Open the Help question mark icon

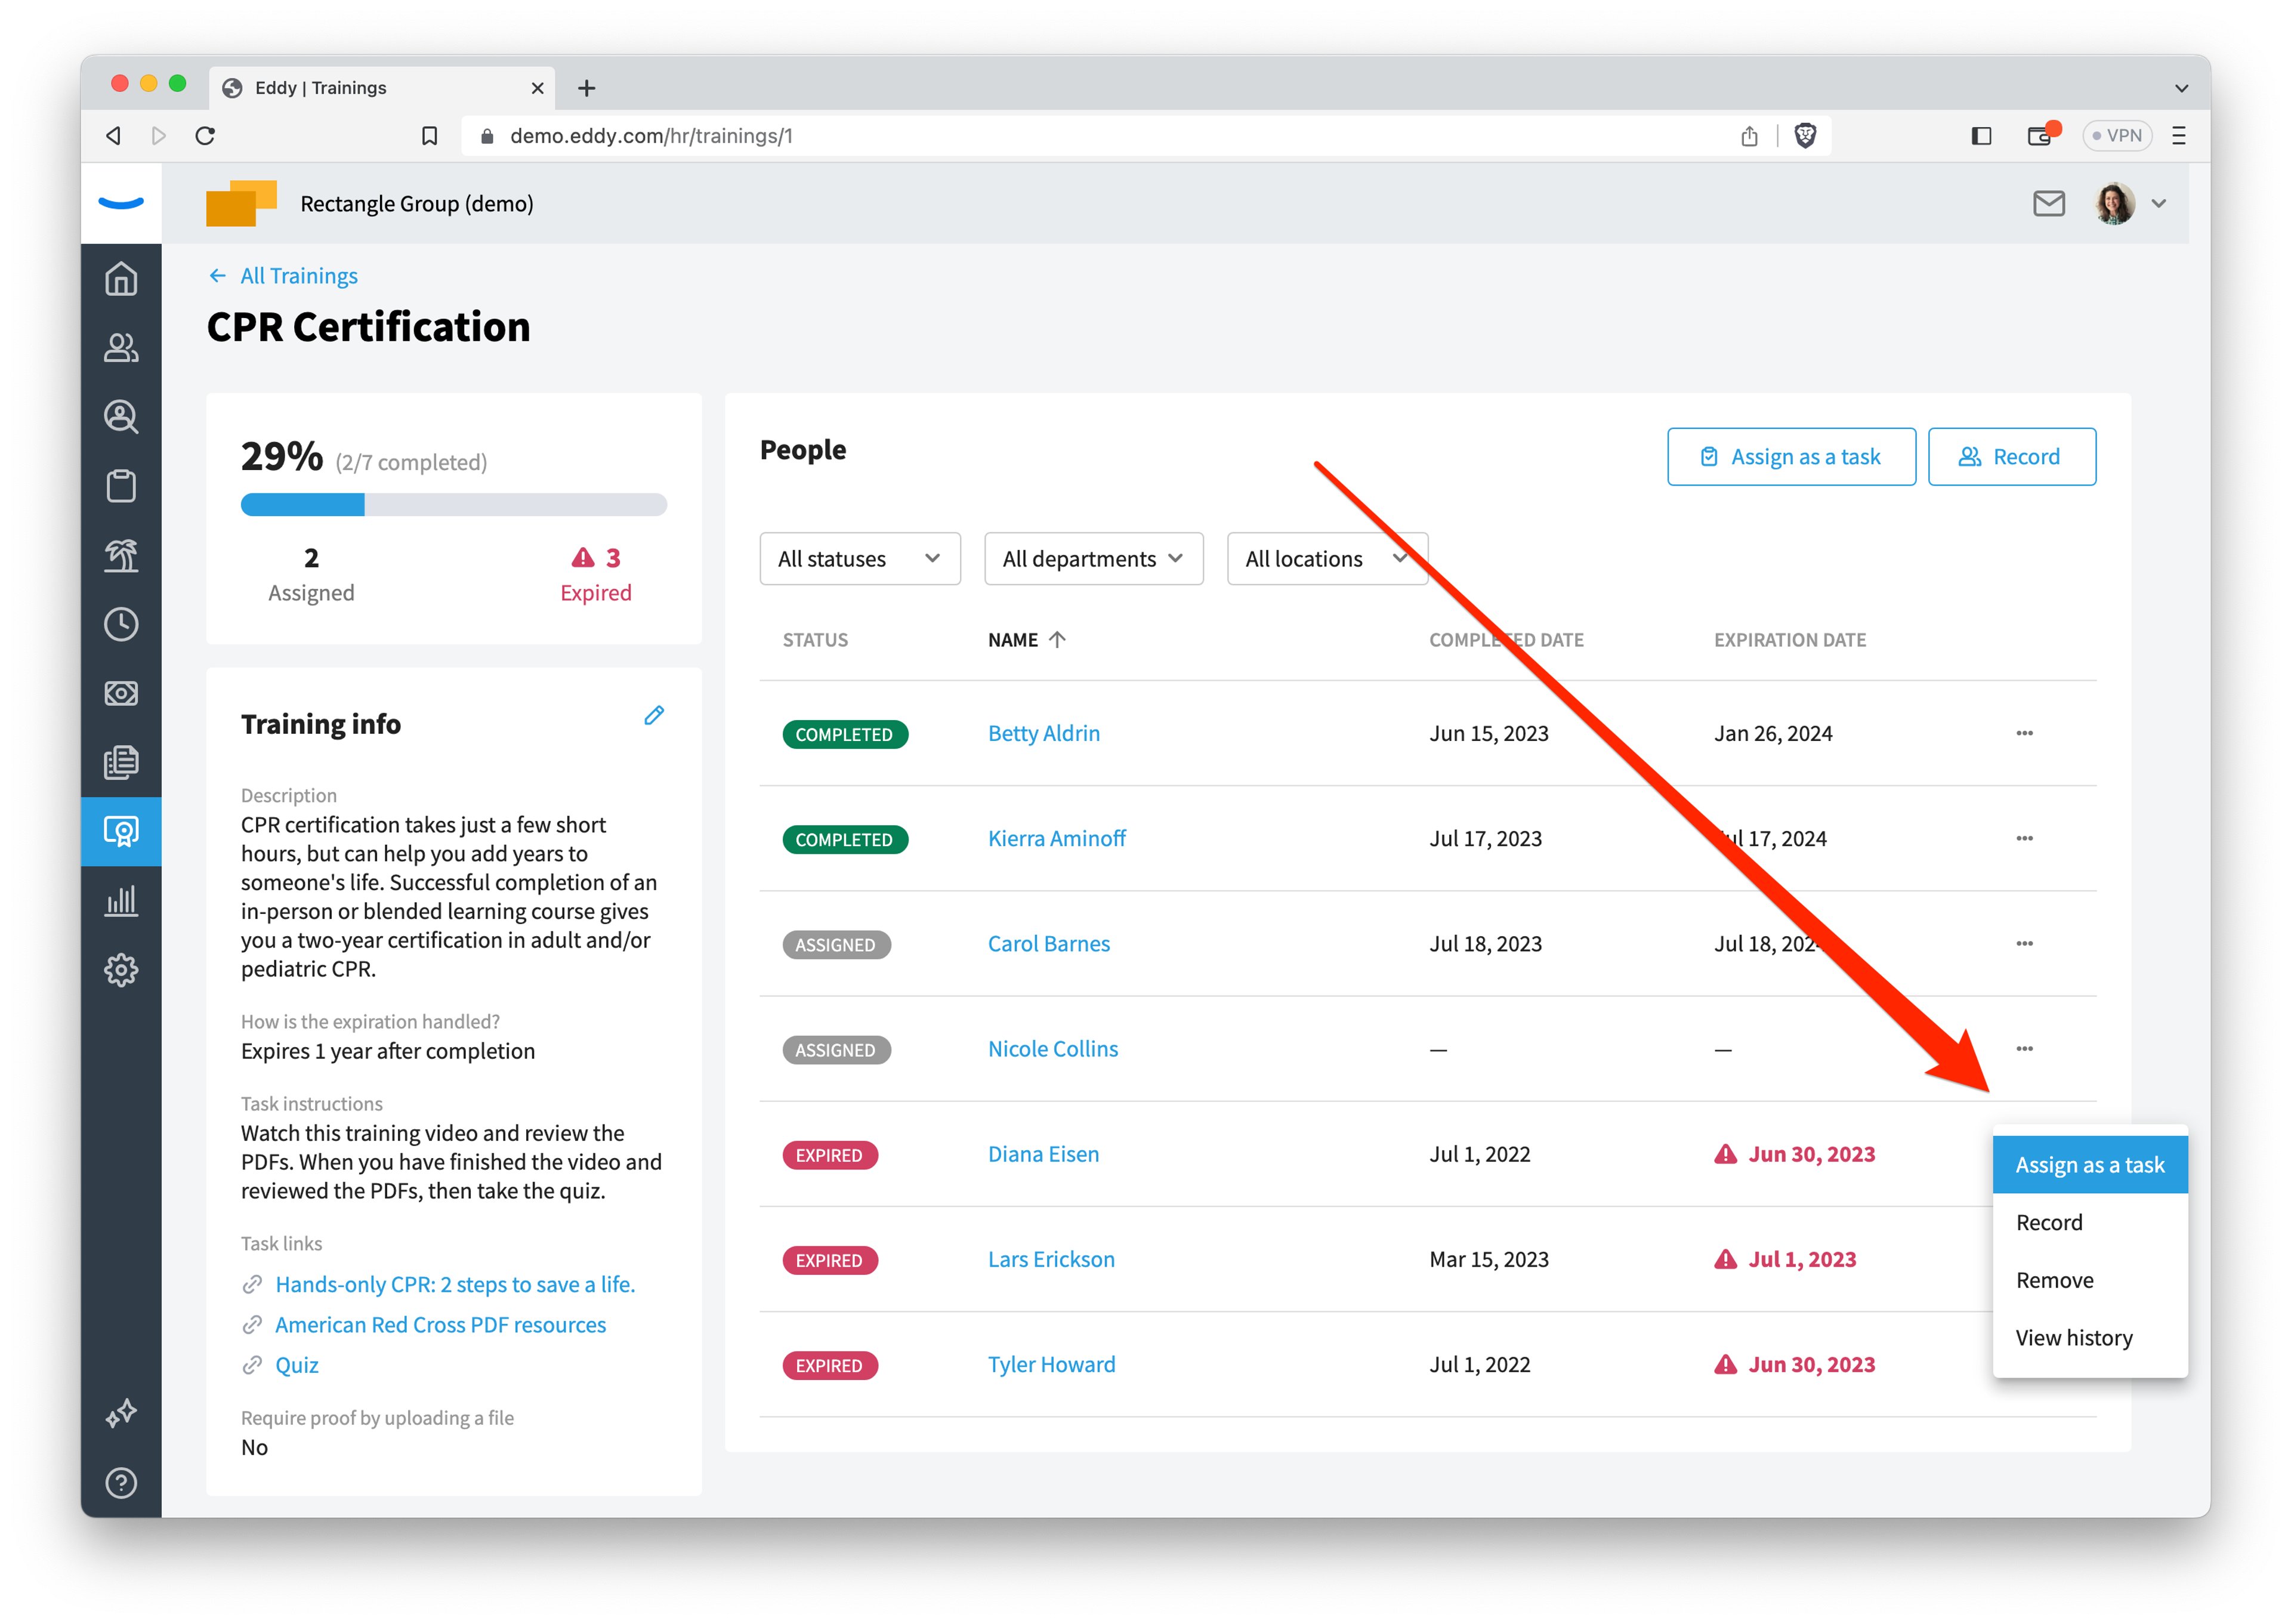point(121,1482)
